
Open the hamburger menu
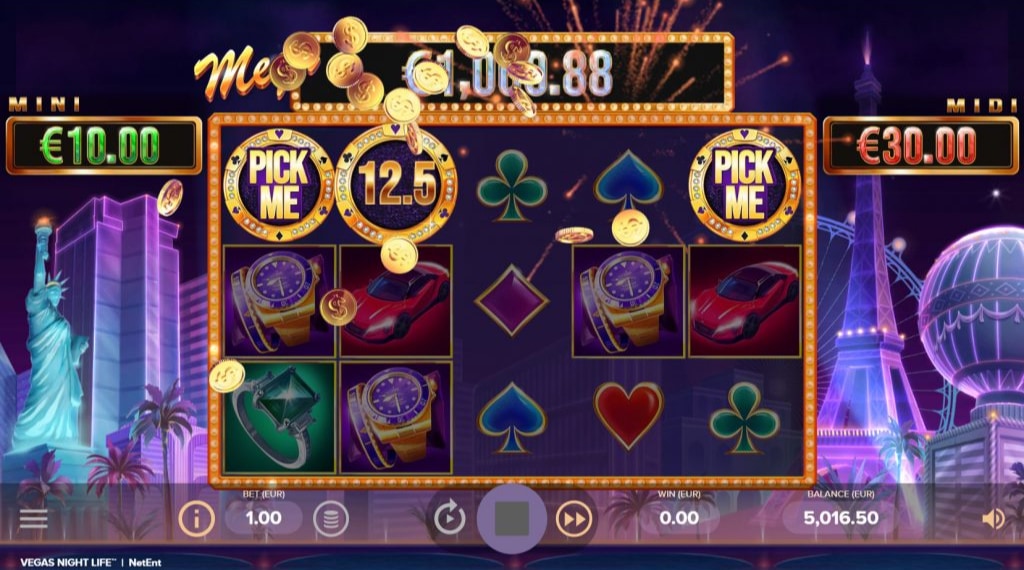(33, 519)
